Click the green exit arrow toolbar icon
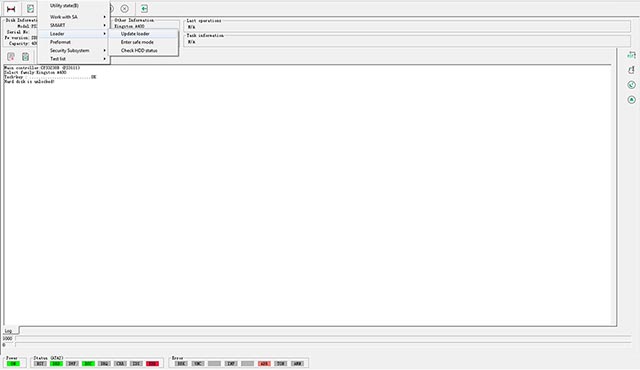 pos(144,9)
